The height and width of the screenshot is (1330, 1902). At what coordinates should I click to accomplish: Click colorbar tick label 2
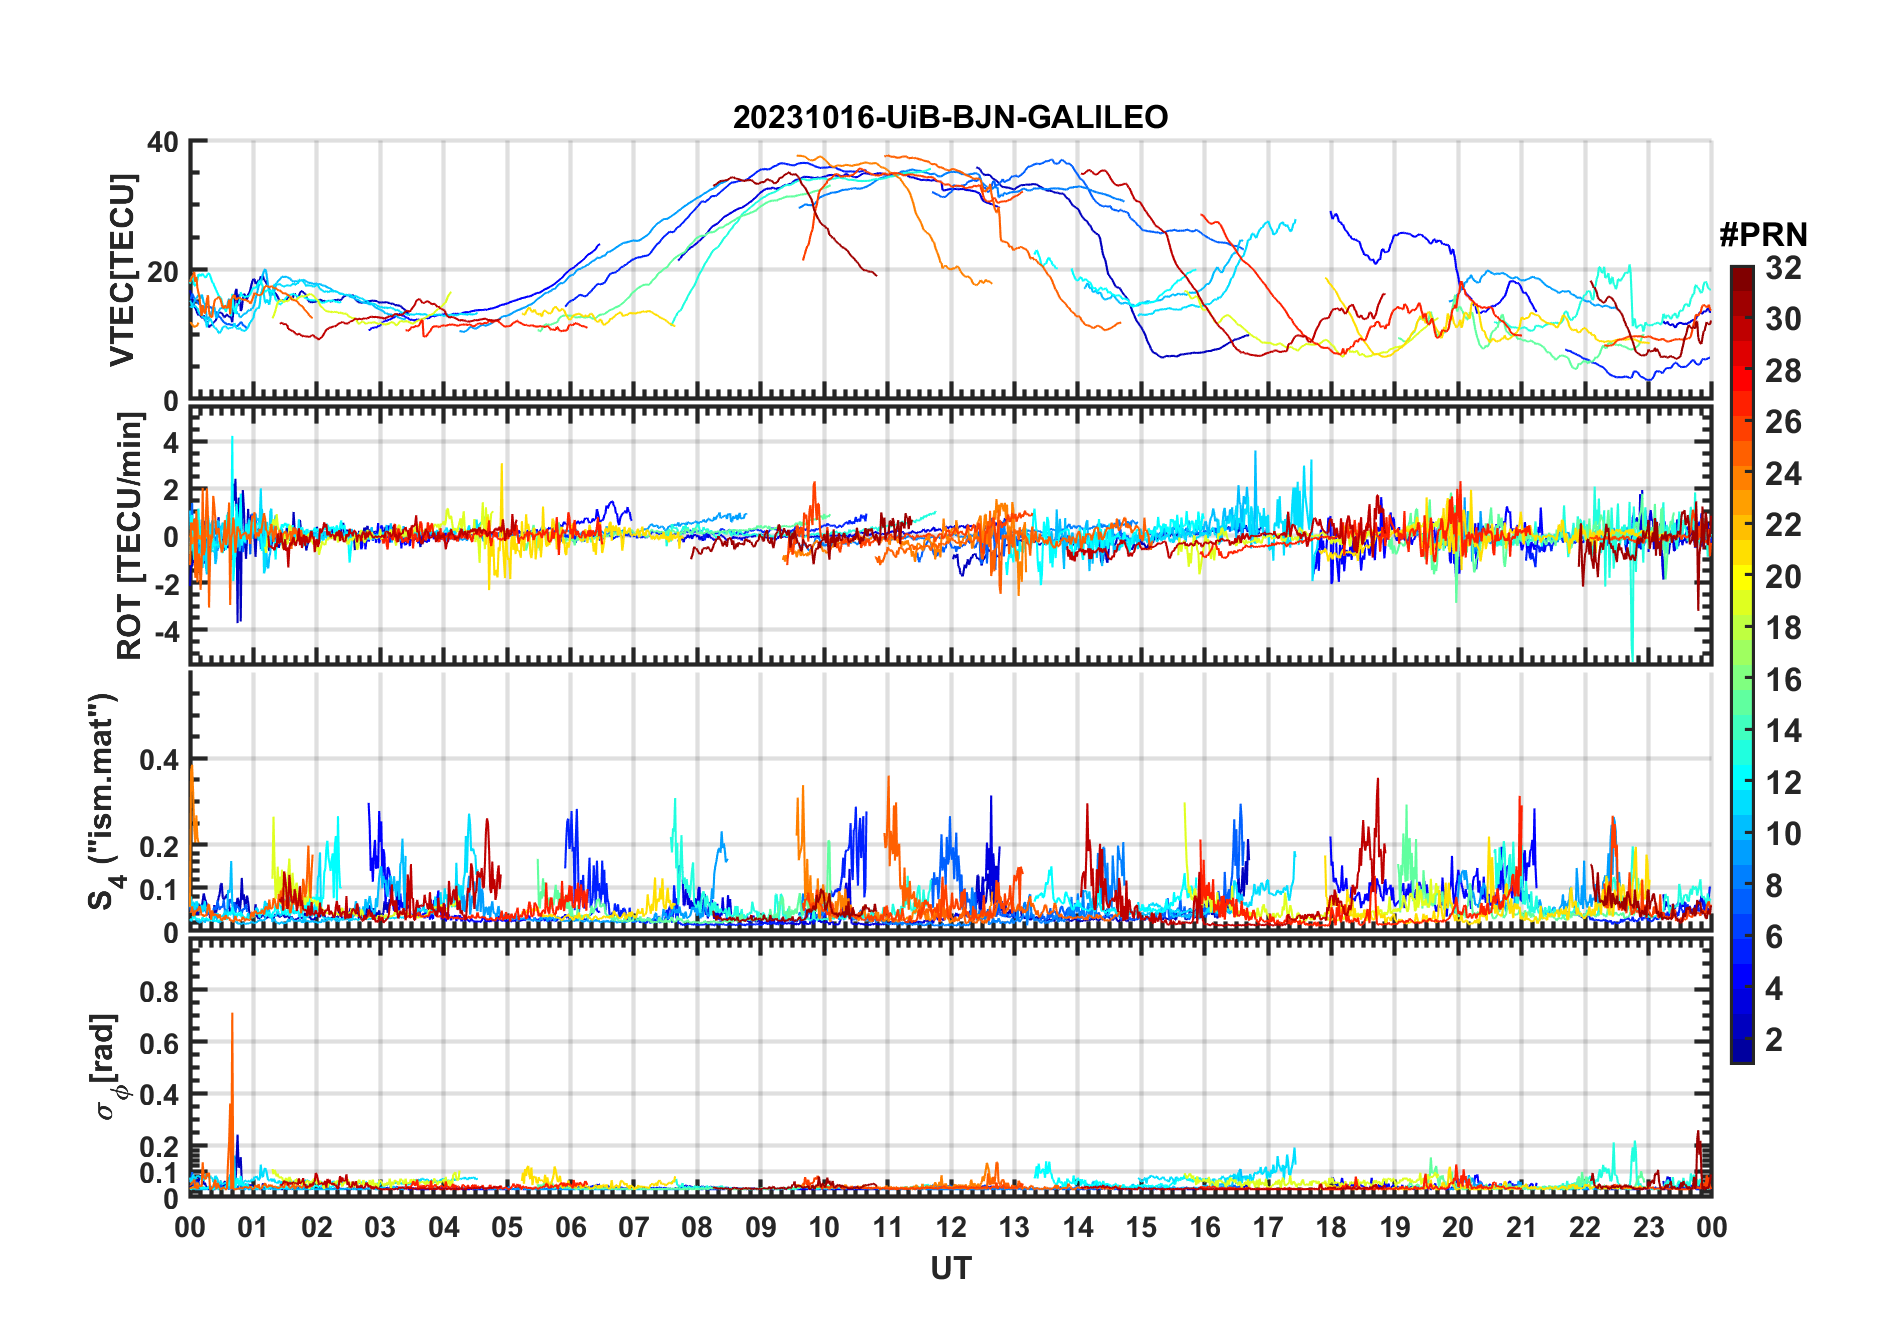coord(1774,1040)
